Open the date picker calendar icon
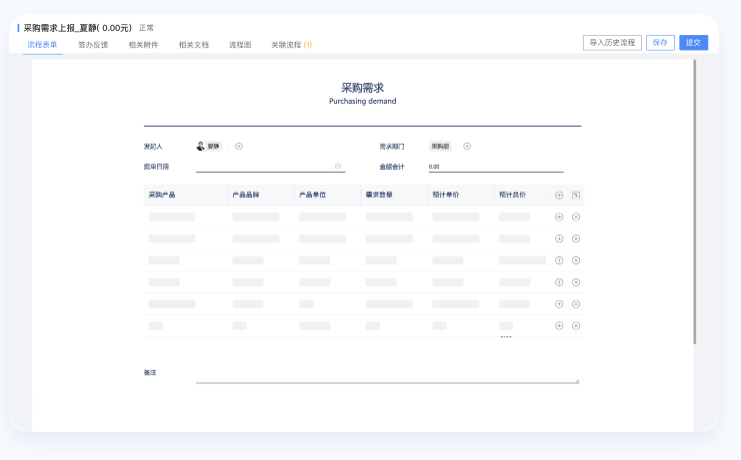This screenshot has height=460, width=741. tap(338, 167)
